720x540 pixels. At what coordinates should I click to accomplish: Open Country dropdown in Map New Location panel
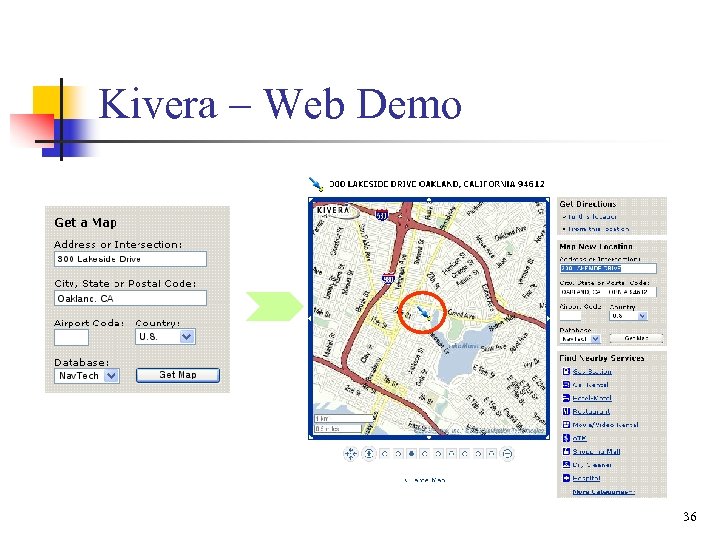click(629, 315)
